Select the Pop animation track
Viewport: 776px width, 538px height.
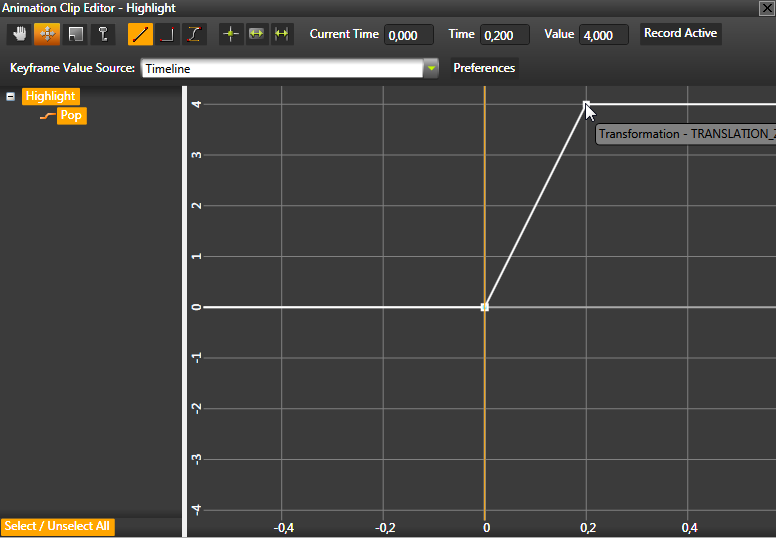point(70,116)
